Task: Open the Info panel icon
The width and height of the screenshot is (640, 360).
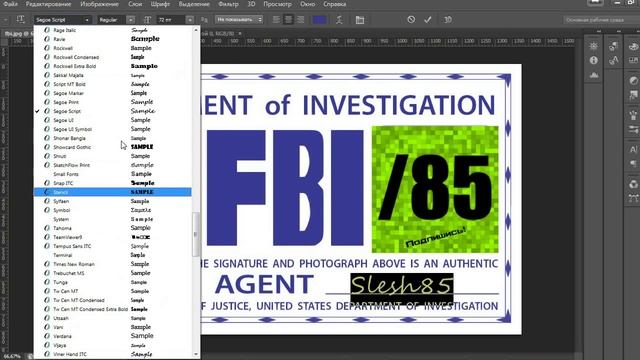Action: (x=593, y=60)
